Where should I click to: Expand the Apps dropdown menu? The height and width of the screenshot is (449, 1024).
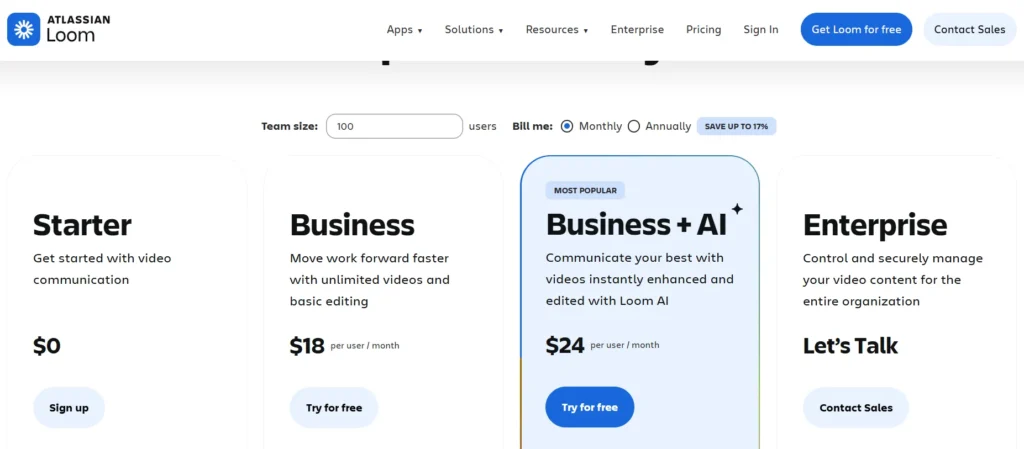coord(404,30)
